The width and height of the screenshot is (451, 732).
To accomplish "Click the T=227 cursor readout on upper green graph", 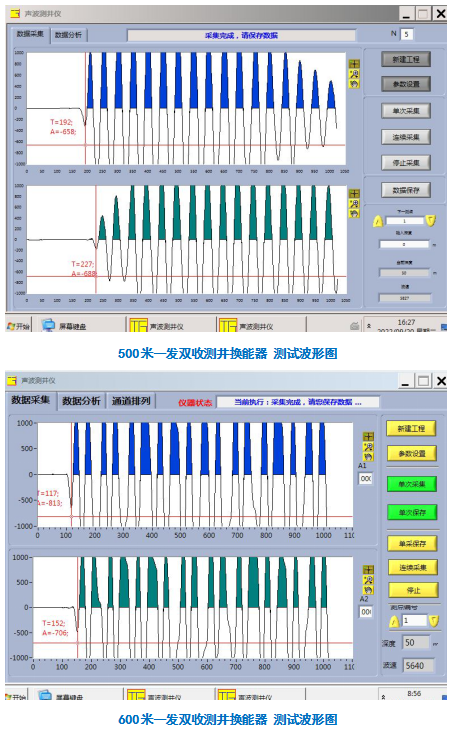I will (84, 268).
